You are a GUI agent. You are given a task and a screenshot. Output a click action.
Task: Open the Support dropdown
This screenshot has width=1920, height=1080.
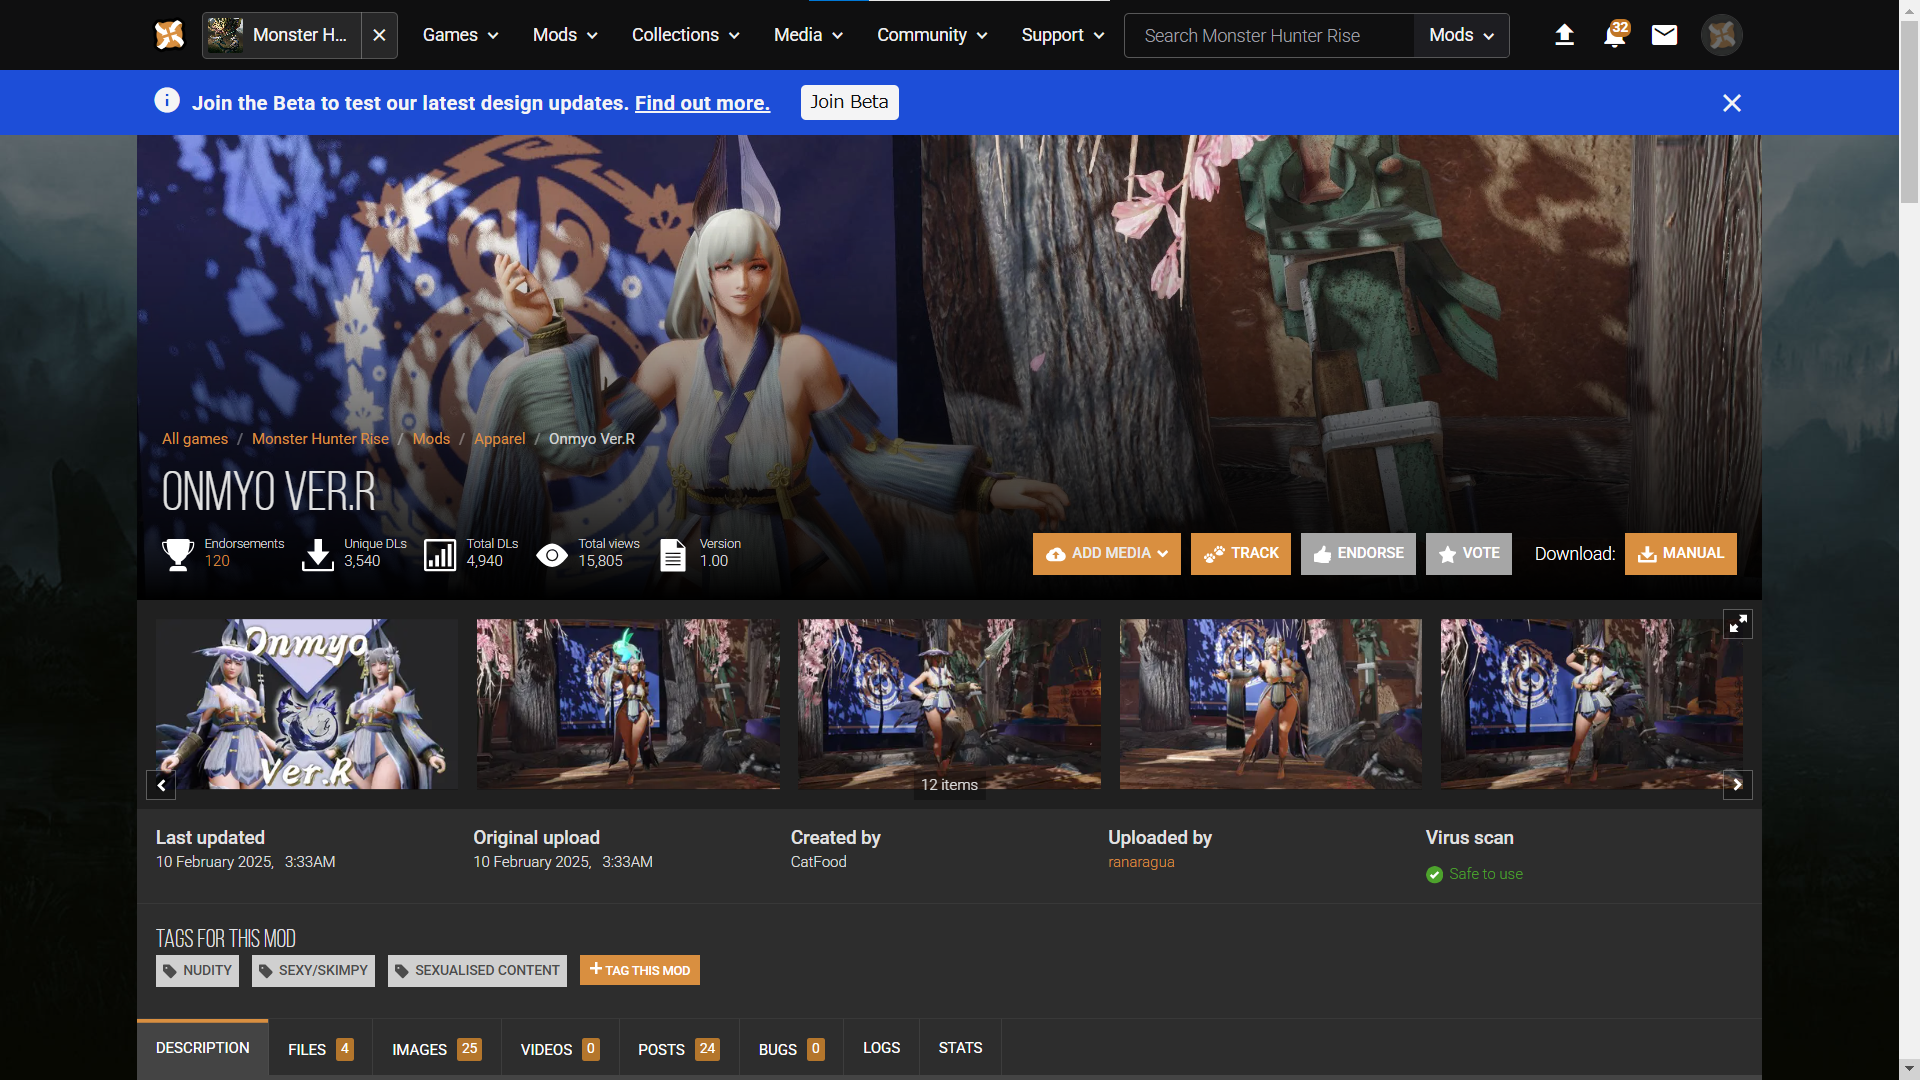tap(1062, 35)
